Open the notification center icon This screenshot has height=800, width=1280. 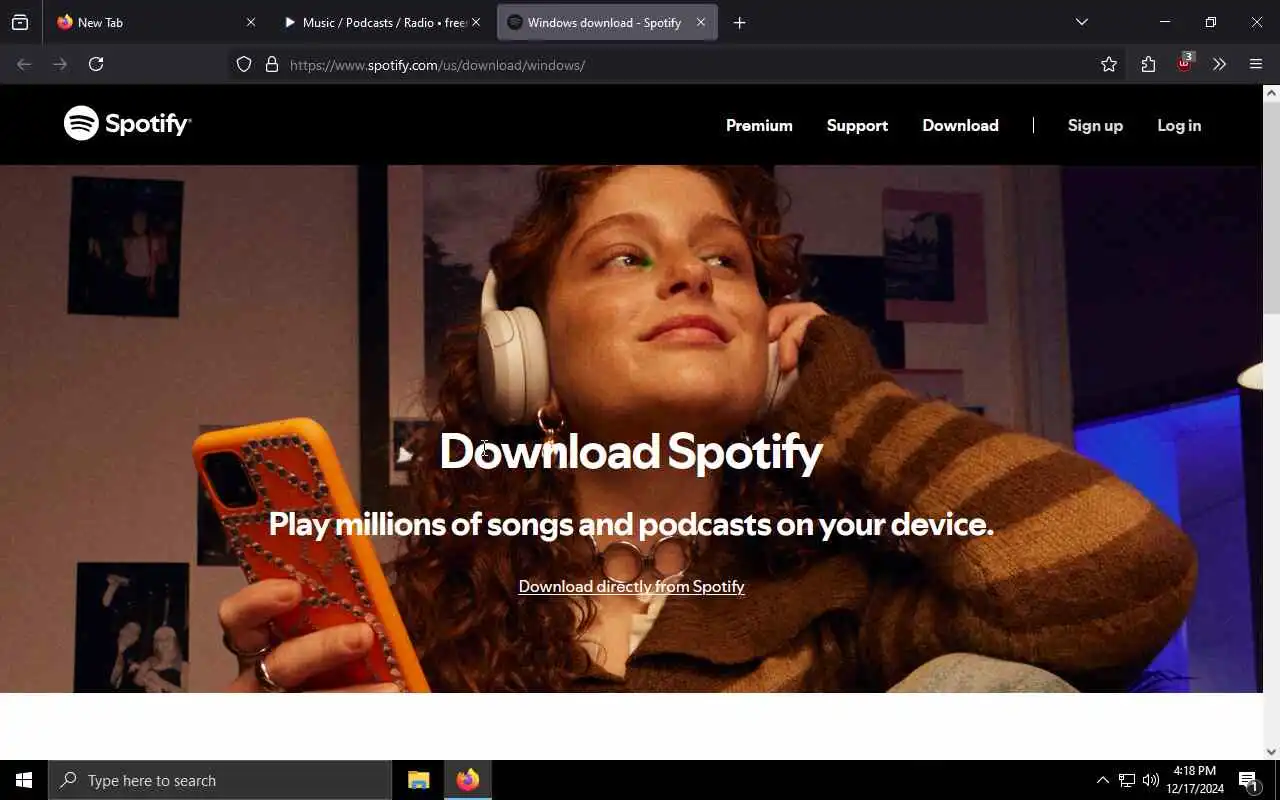click(x=1248, y=780)
